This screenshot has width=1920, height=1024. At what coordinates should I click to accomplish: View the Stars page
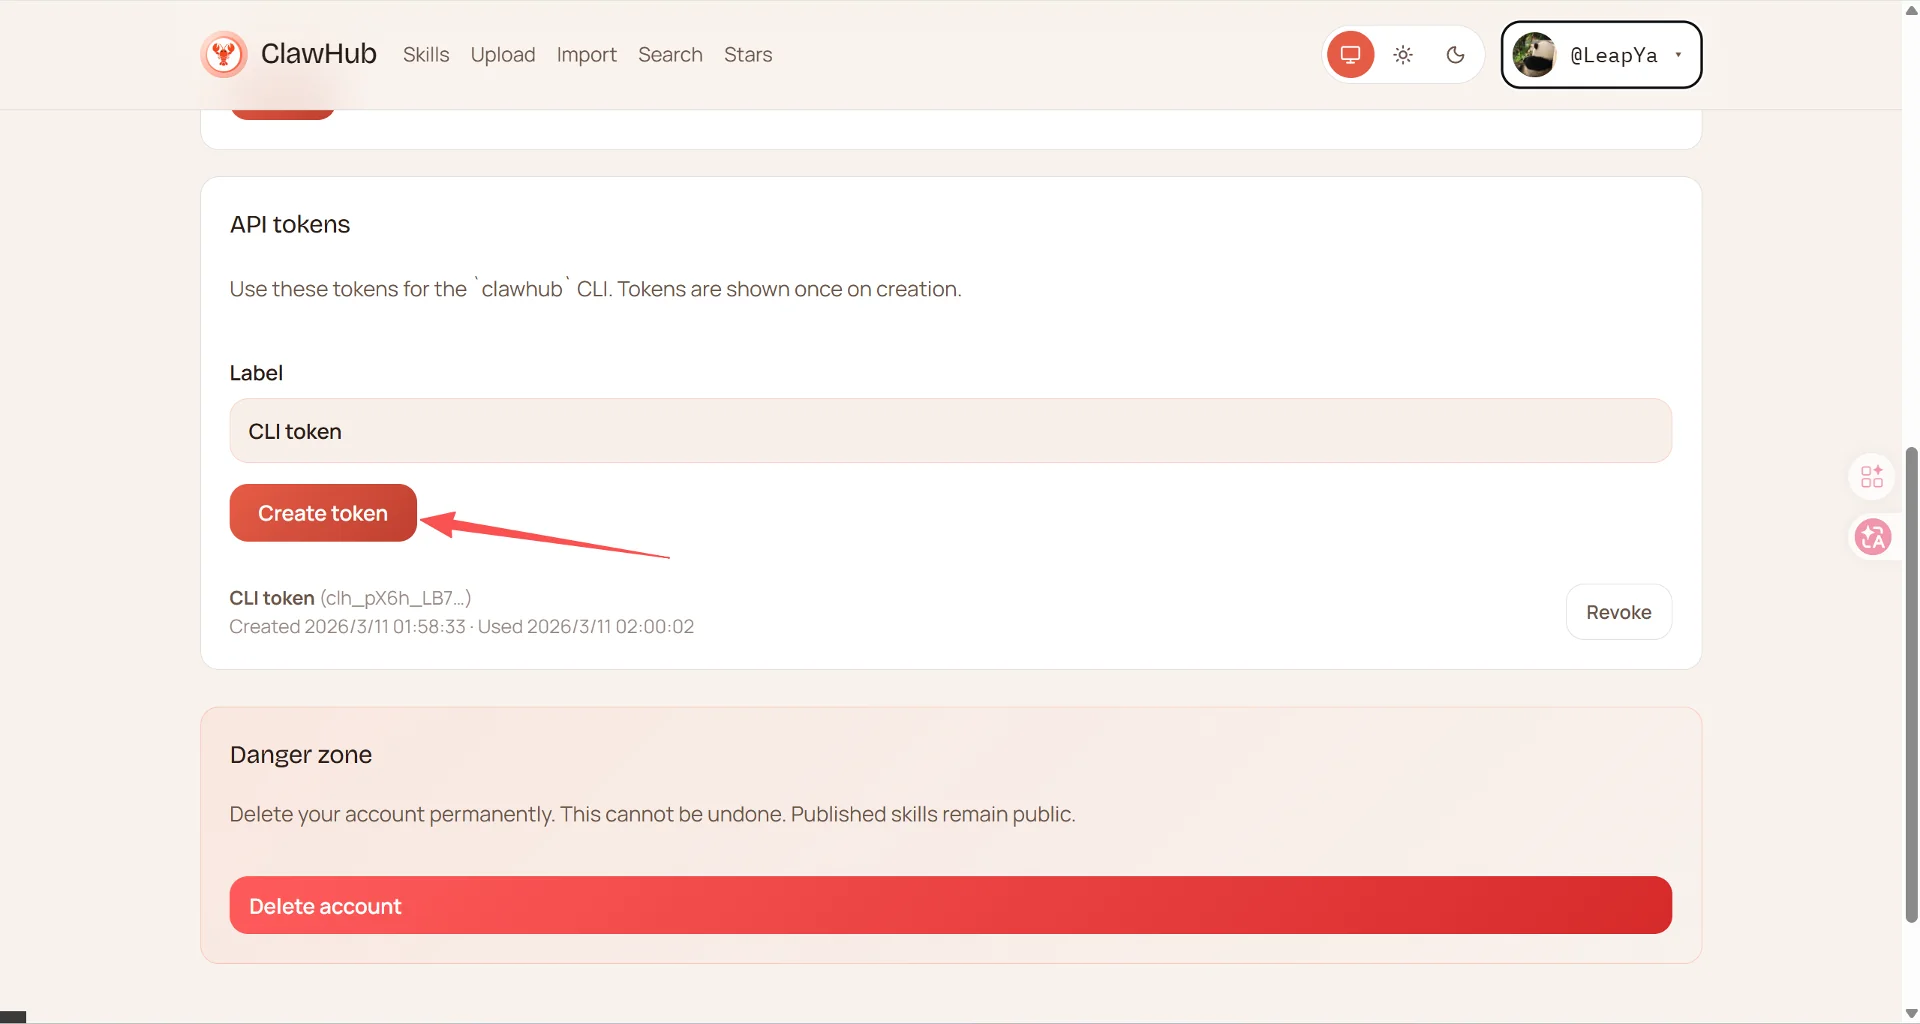pos(748,55)
